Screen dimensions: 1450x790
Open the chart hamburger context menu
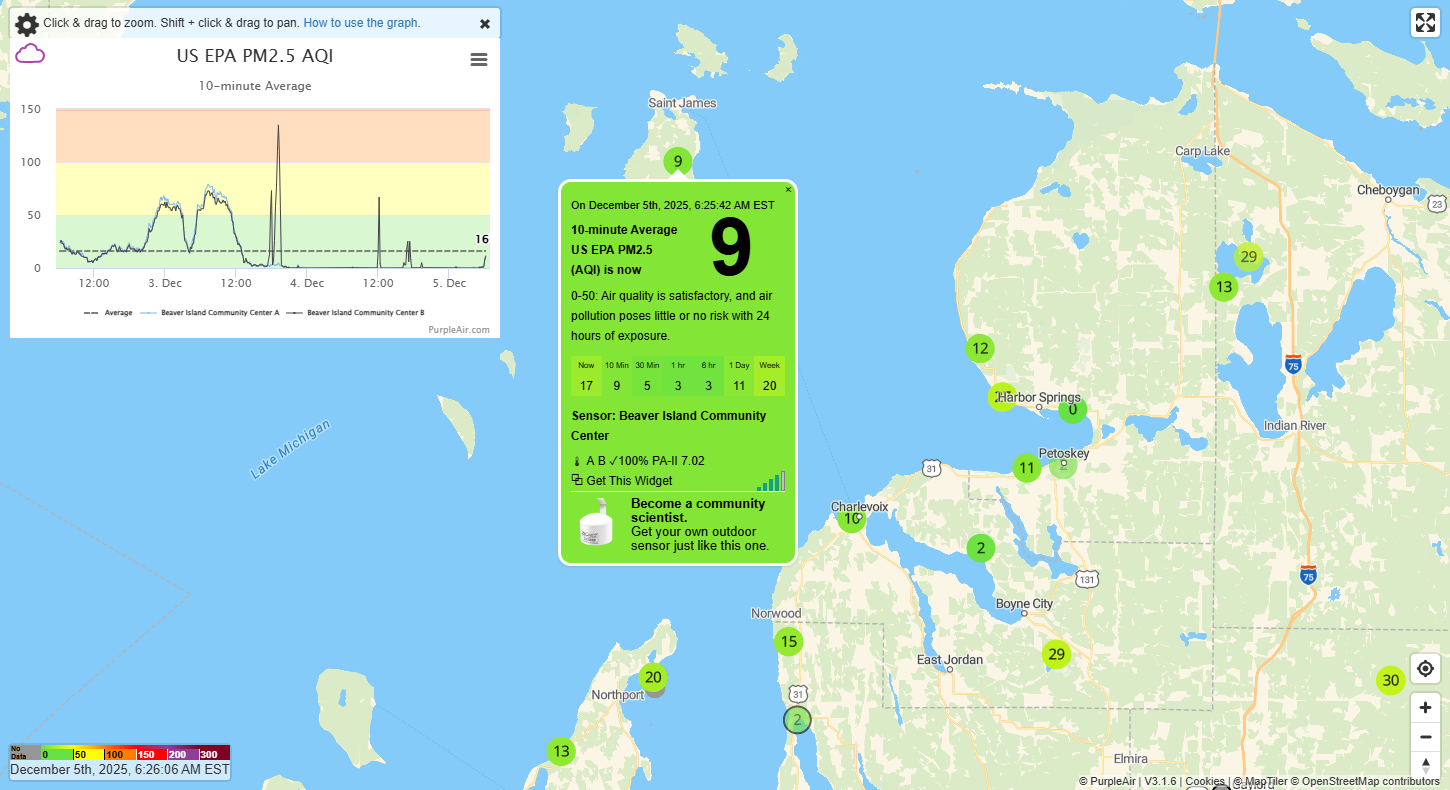pyautogui.click(x=479, y=60)
